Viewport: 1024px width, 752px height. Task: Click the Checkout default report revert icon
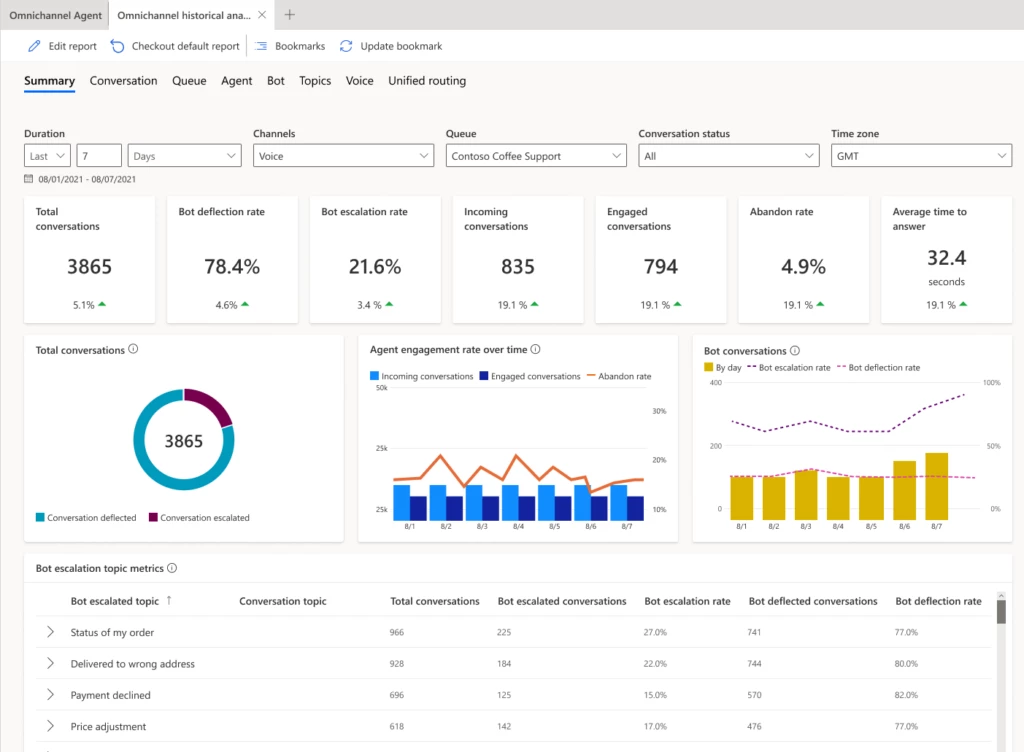click(x=116, y=46)
